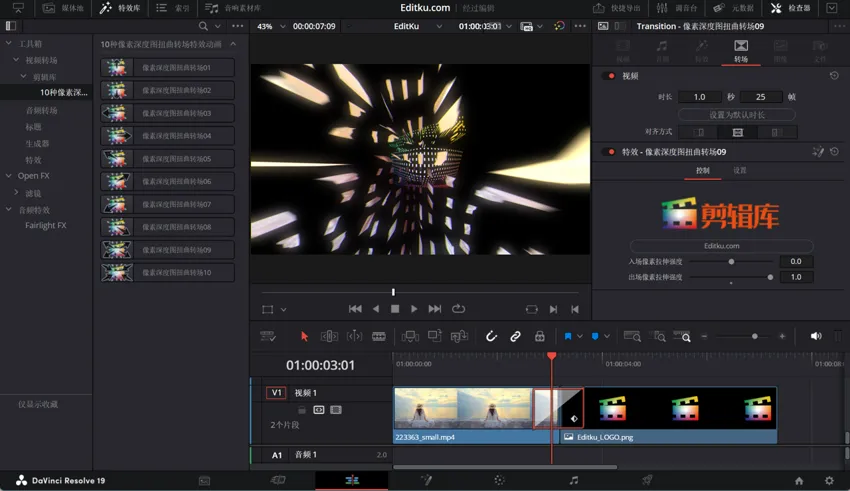This screenshot has height=491, width=850.
Task: Toggle the 视频 section enable switch
Action: point(610,76)
